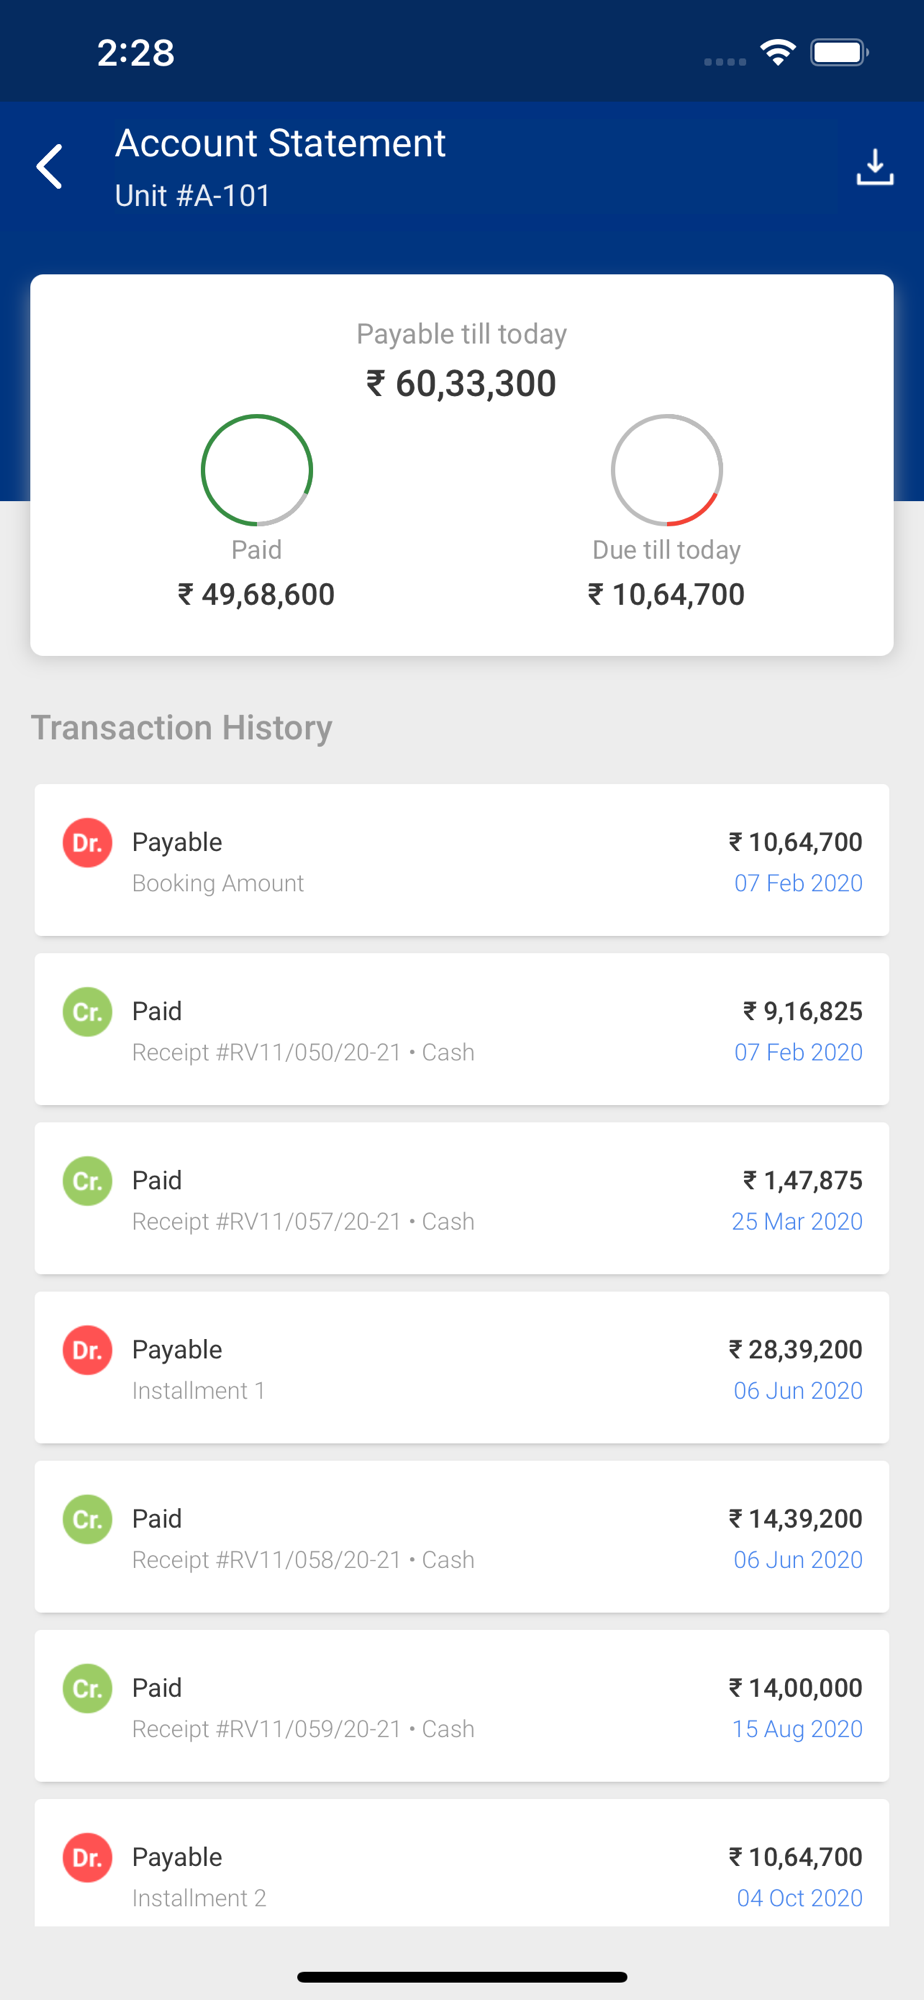Screen dimensions: 924x2000
Task: Select the ₹ 14,39,200 payment amount
Action: (x=795, y=1519)
